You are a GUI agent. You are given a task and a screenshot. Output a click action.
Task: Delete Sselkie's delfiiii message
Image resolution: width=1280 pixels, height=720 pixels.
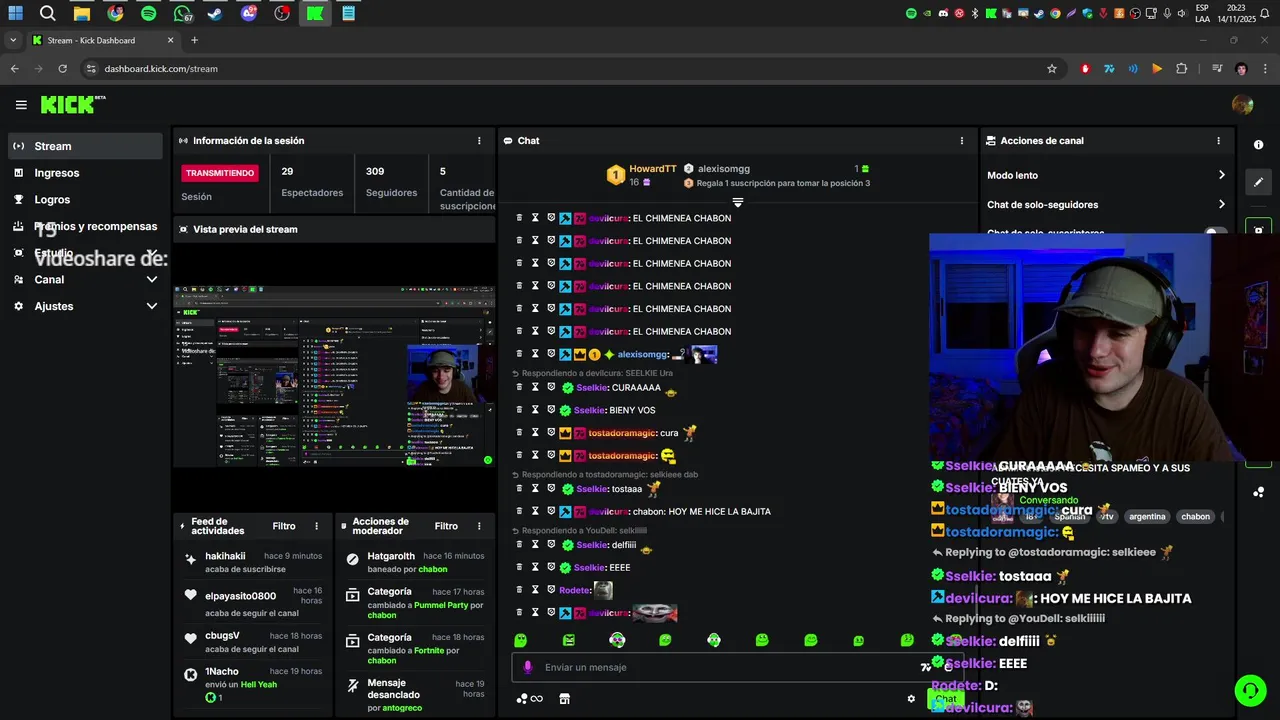click(x=519, y=545)
